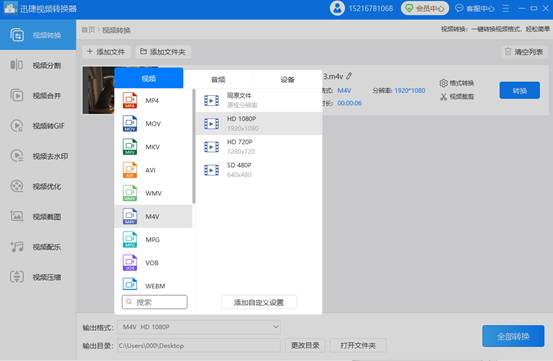Image resolution: width=553 pixels, height=361 pixels.
Task: Click the 清空列表 button
Action: [x=524, y=52]
